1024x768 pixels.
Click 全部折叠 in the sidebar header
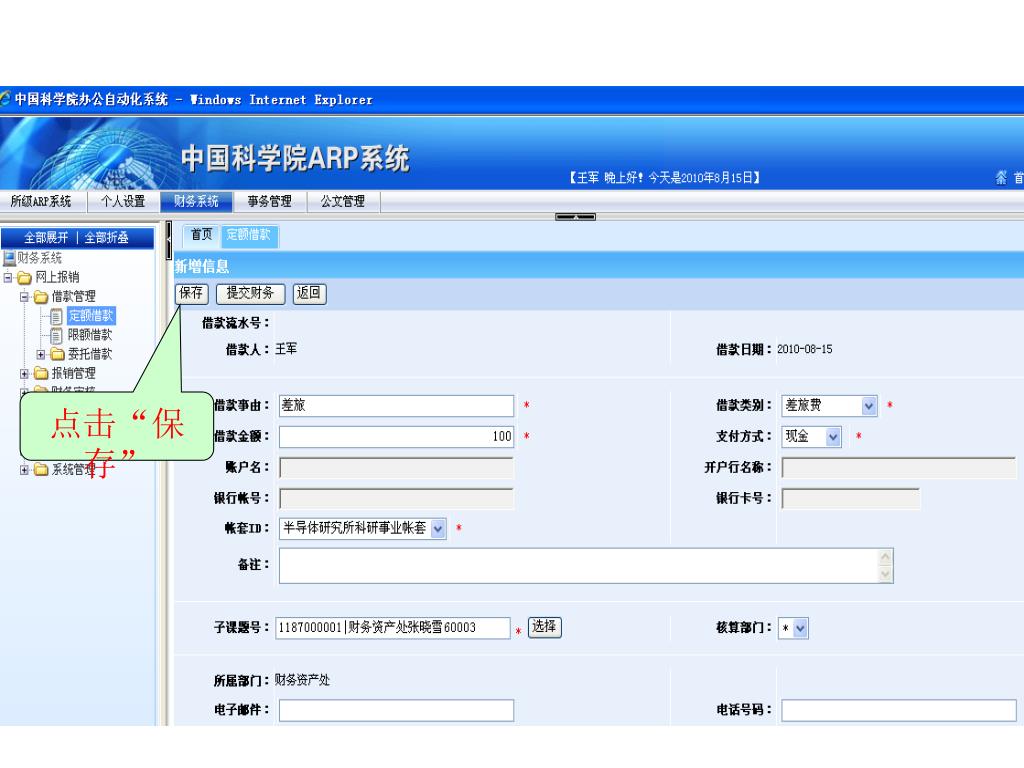106,238
